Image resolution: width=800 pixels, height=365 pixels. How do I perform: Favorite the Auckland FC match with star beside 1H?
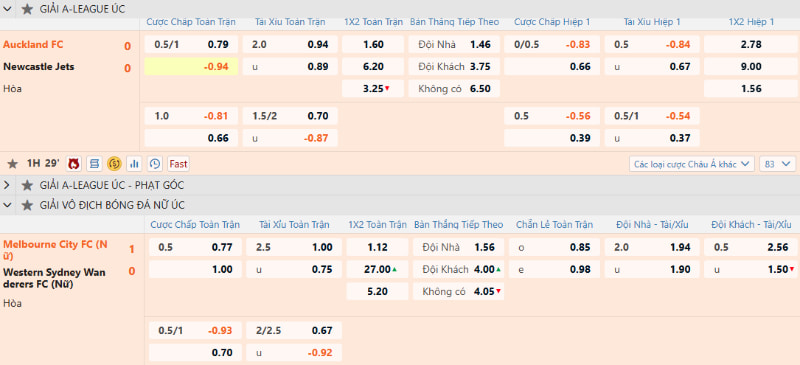point(12,164)
